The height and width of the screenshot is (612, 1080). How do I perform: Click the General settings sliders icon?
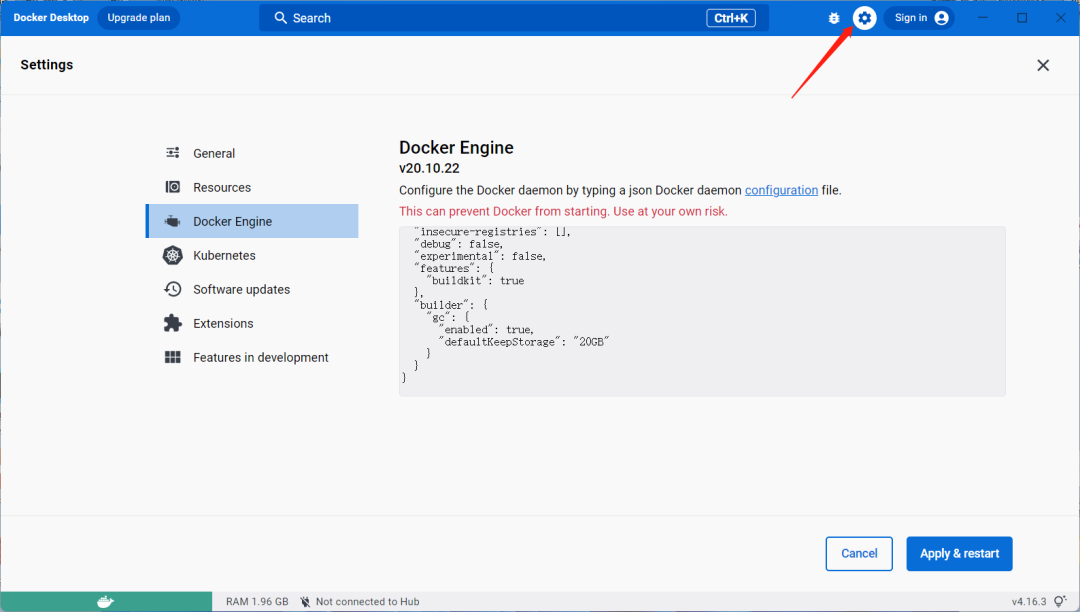pos(172,153)
